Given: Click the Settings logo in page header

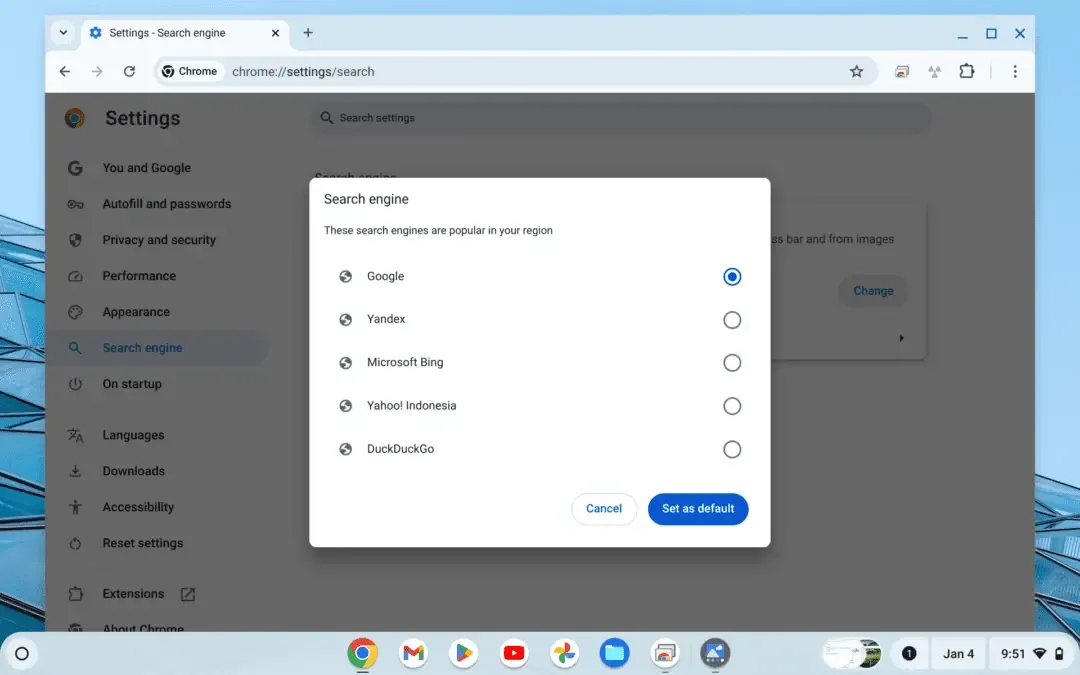Looking at the screenshot, I should (x=75, y=118).
